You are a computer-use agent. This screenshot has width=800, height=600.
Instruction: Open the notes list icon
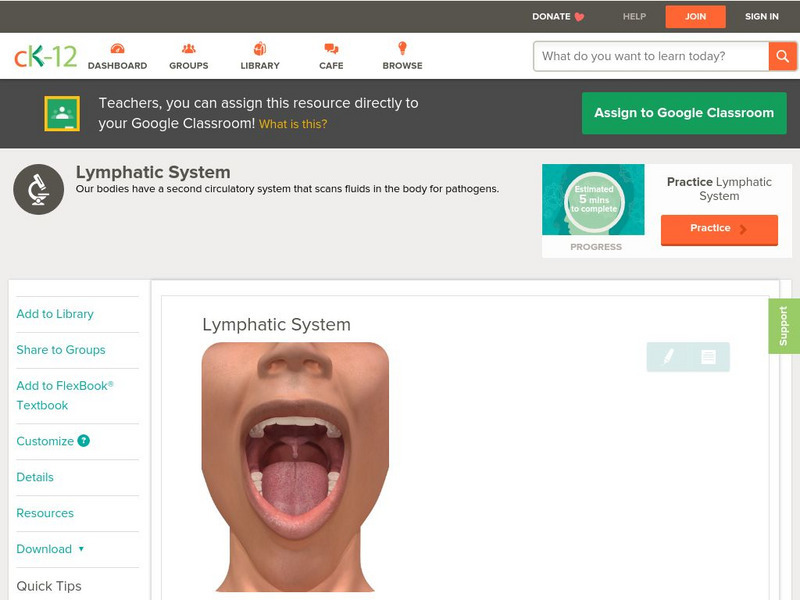[708, 357]
